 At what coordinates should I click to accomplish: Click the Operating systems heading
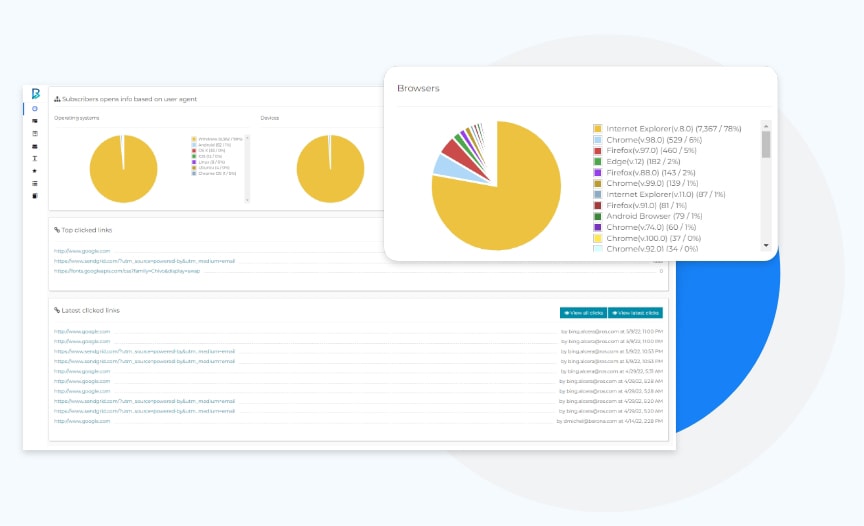pyautogui.click(x=77, y=118)
